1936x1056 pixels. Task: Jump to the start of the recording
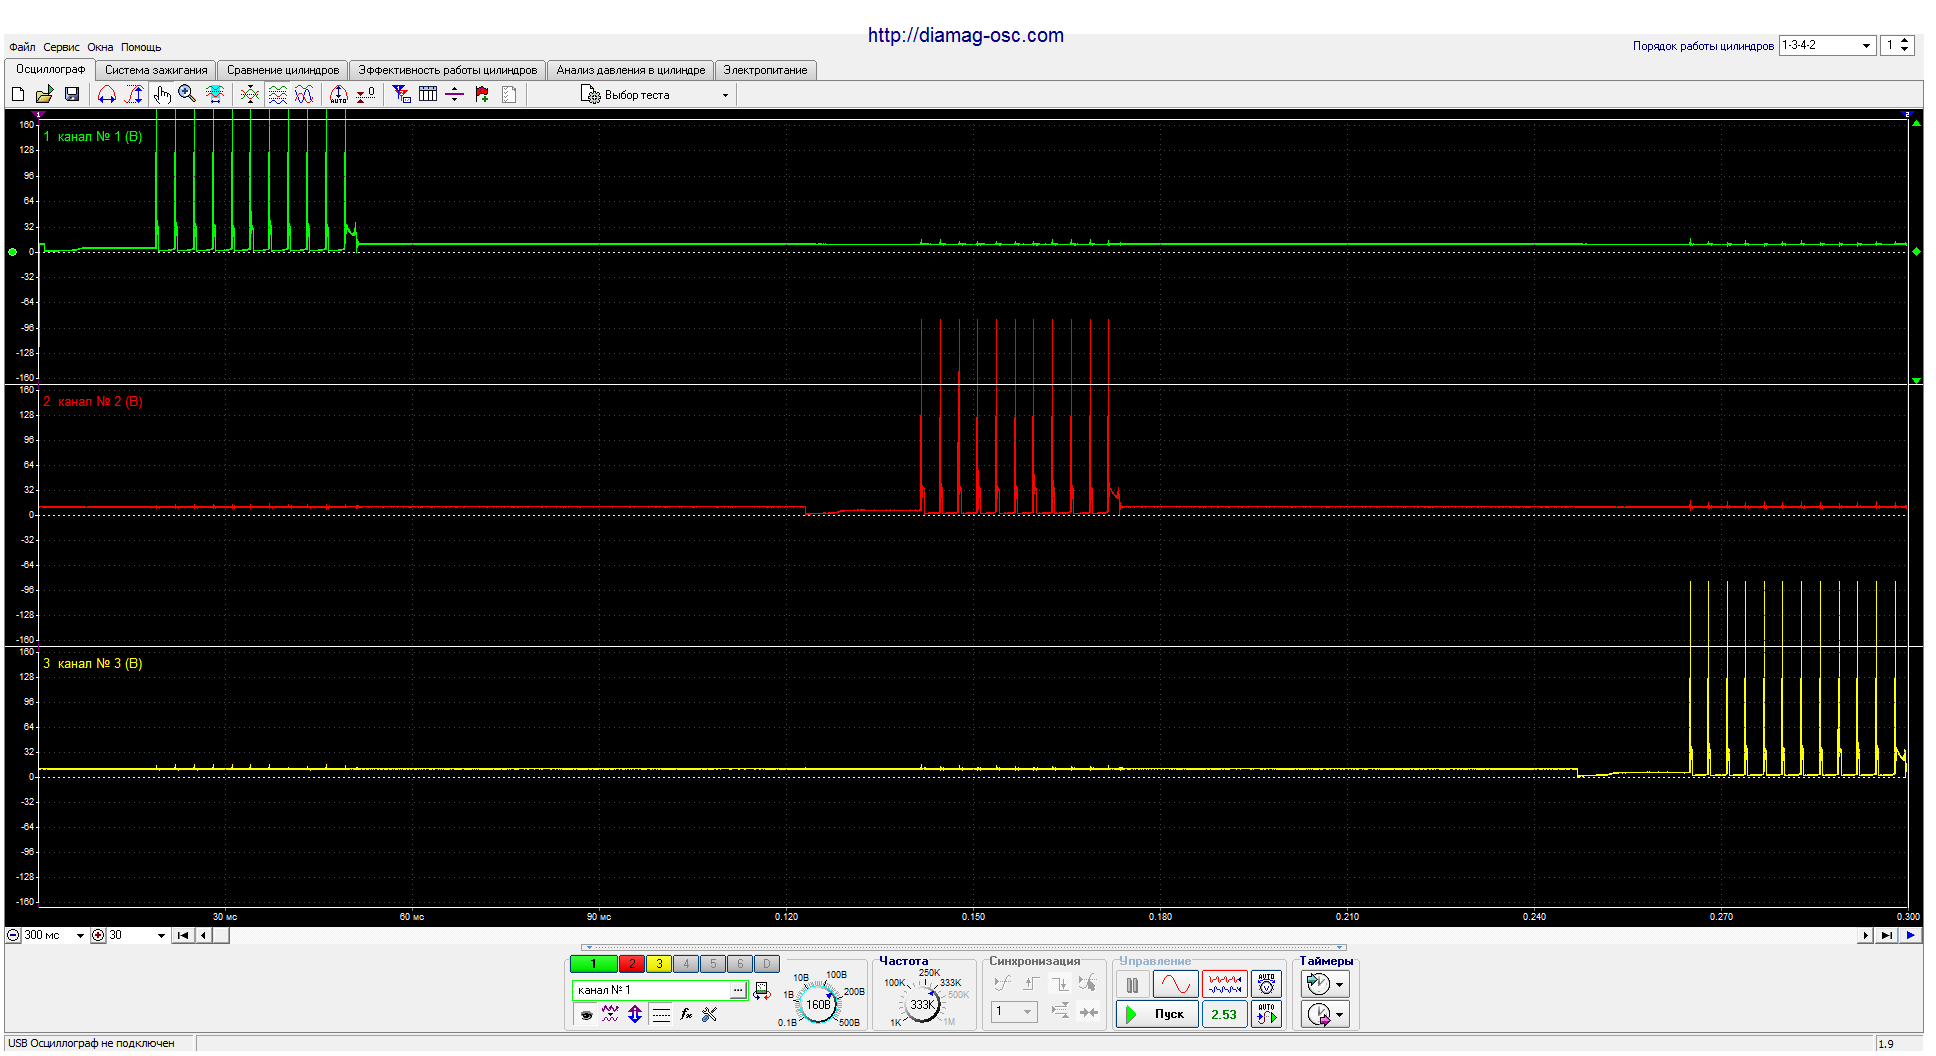click(x=183, y=936)
